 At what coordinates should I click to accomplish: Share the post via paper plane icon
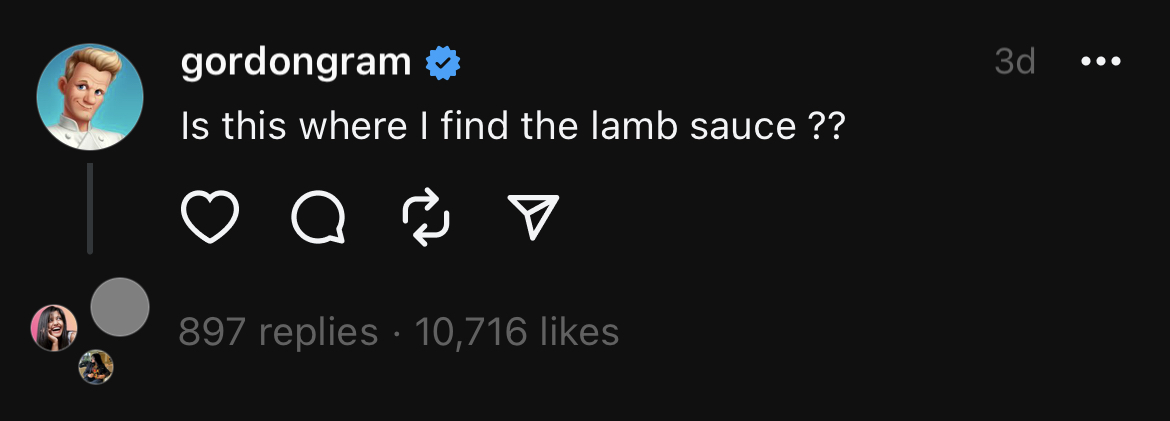coord(532,217)
